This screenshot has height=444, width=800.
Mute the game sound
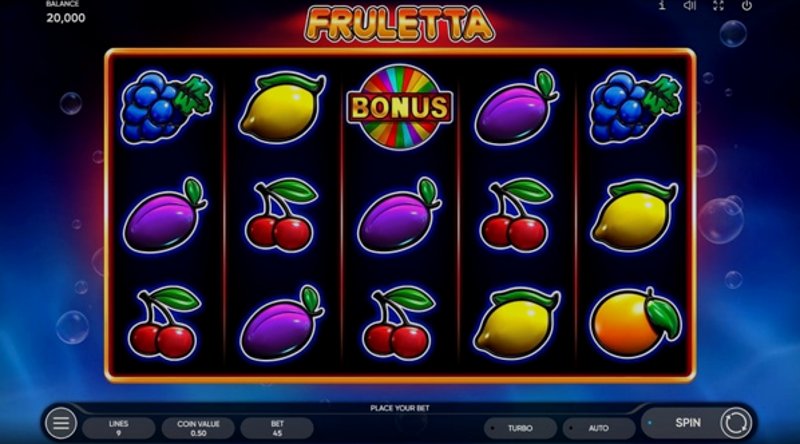[690, 6]
